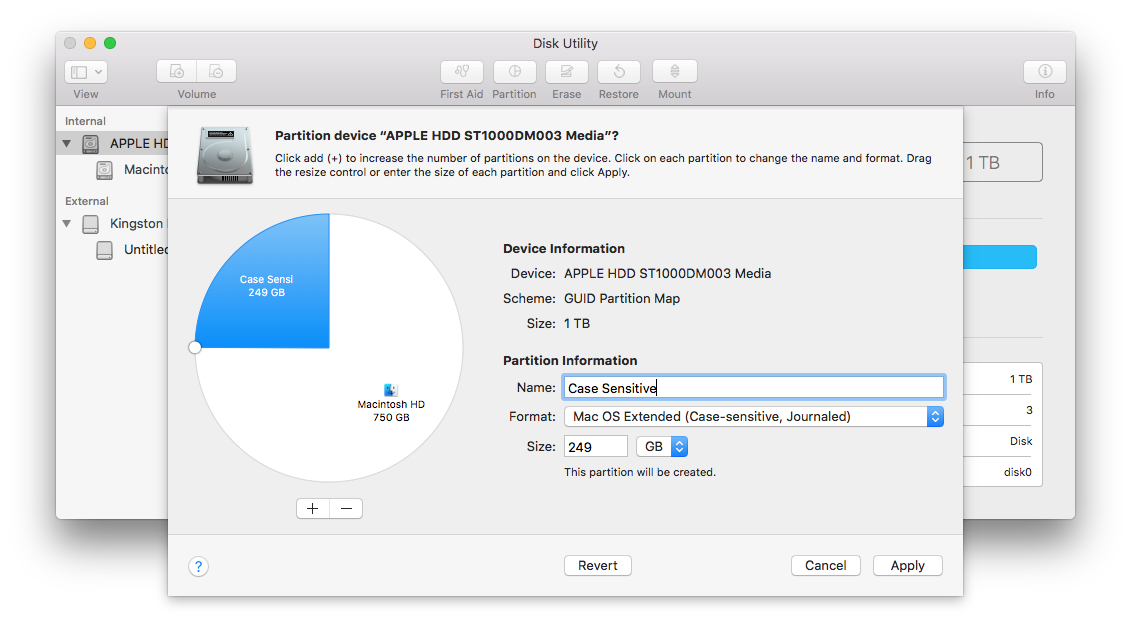Collapse the APPLE HDD disk tree
The width and height of the screenshot is (1131, 617).
(x=67, y=144)
